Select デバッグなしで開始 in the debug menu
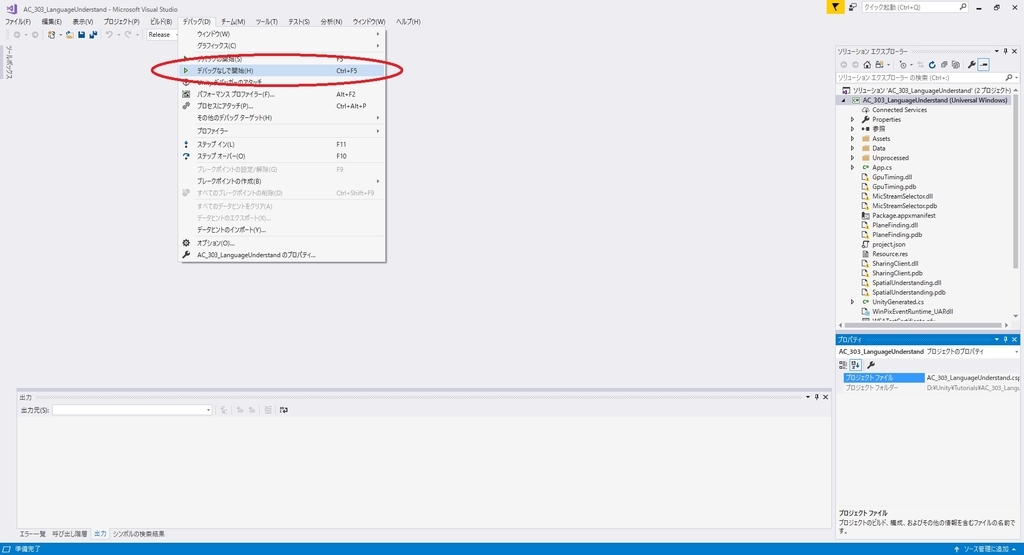Viewport: 1024px width, 555px height. [x=282, y=71]
